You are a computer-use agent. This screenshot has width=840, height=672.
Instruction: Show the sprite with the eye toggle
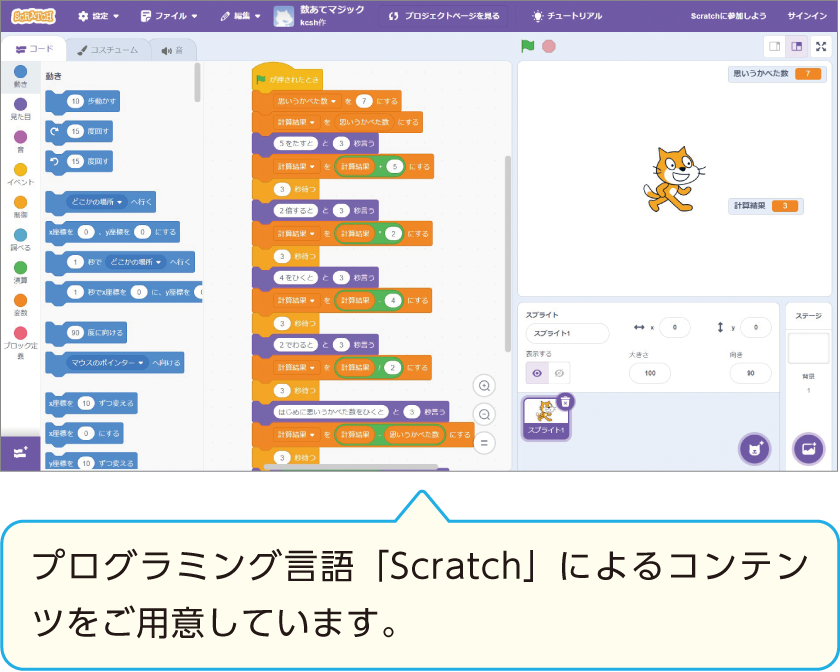pos(537,373)
